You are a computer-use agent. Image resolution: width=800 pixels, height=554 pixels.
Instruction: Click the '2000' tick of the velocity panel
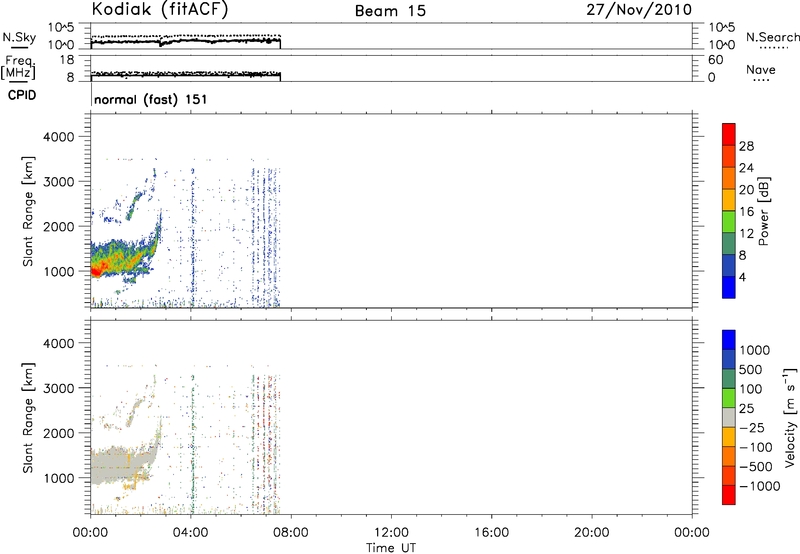59,433
